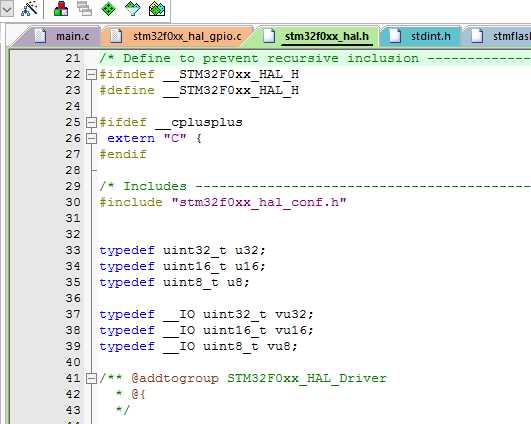
Task: Click "@{" on line 42
Action: tap(139, 394)
